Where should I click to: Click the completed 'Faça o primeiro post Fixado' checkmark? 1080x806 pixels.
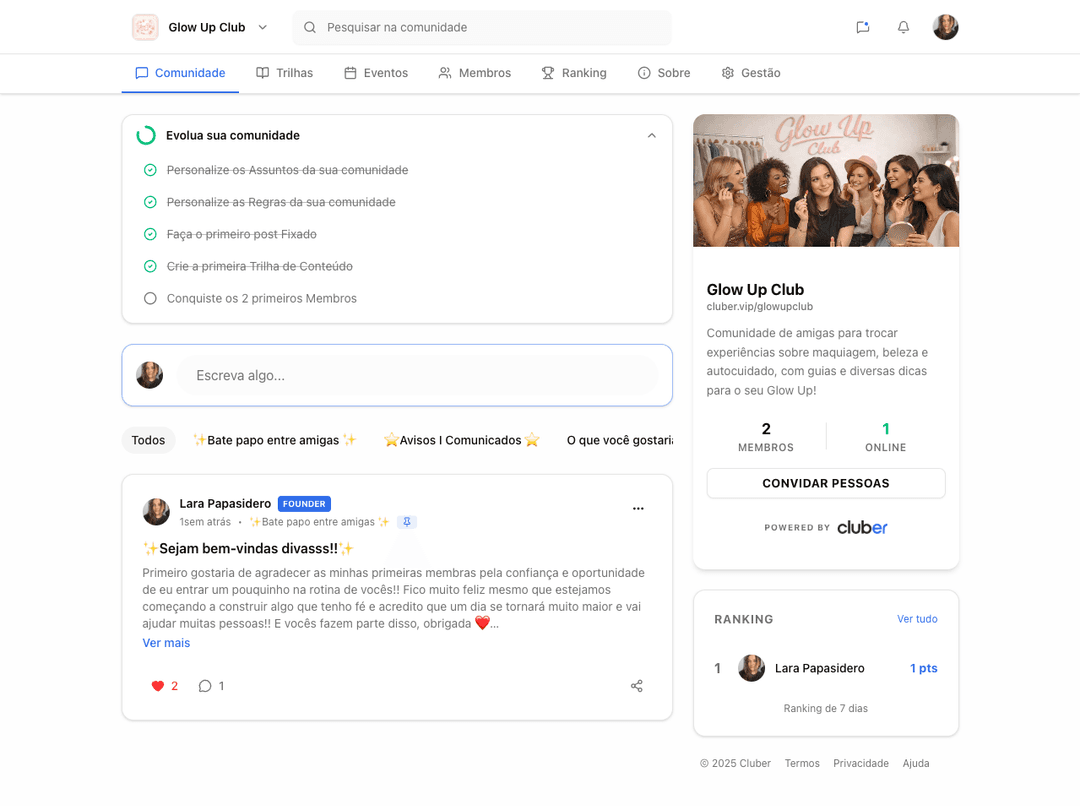[150, 234]
